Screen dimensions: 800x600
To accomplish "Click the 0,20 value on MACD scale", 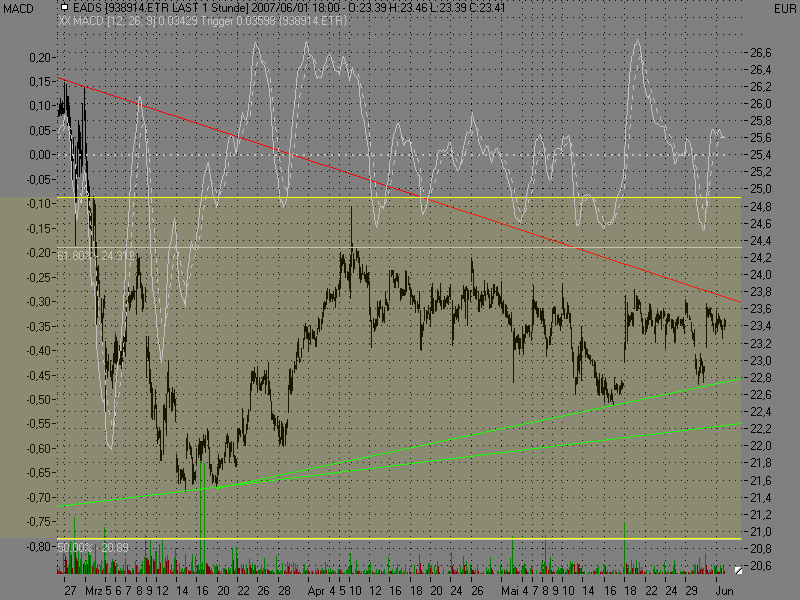I will pos(40,58).
